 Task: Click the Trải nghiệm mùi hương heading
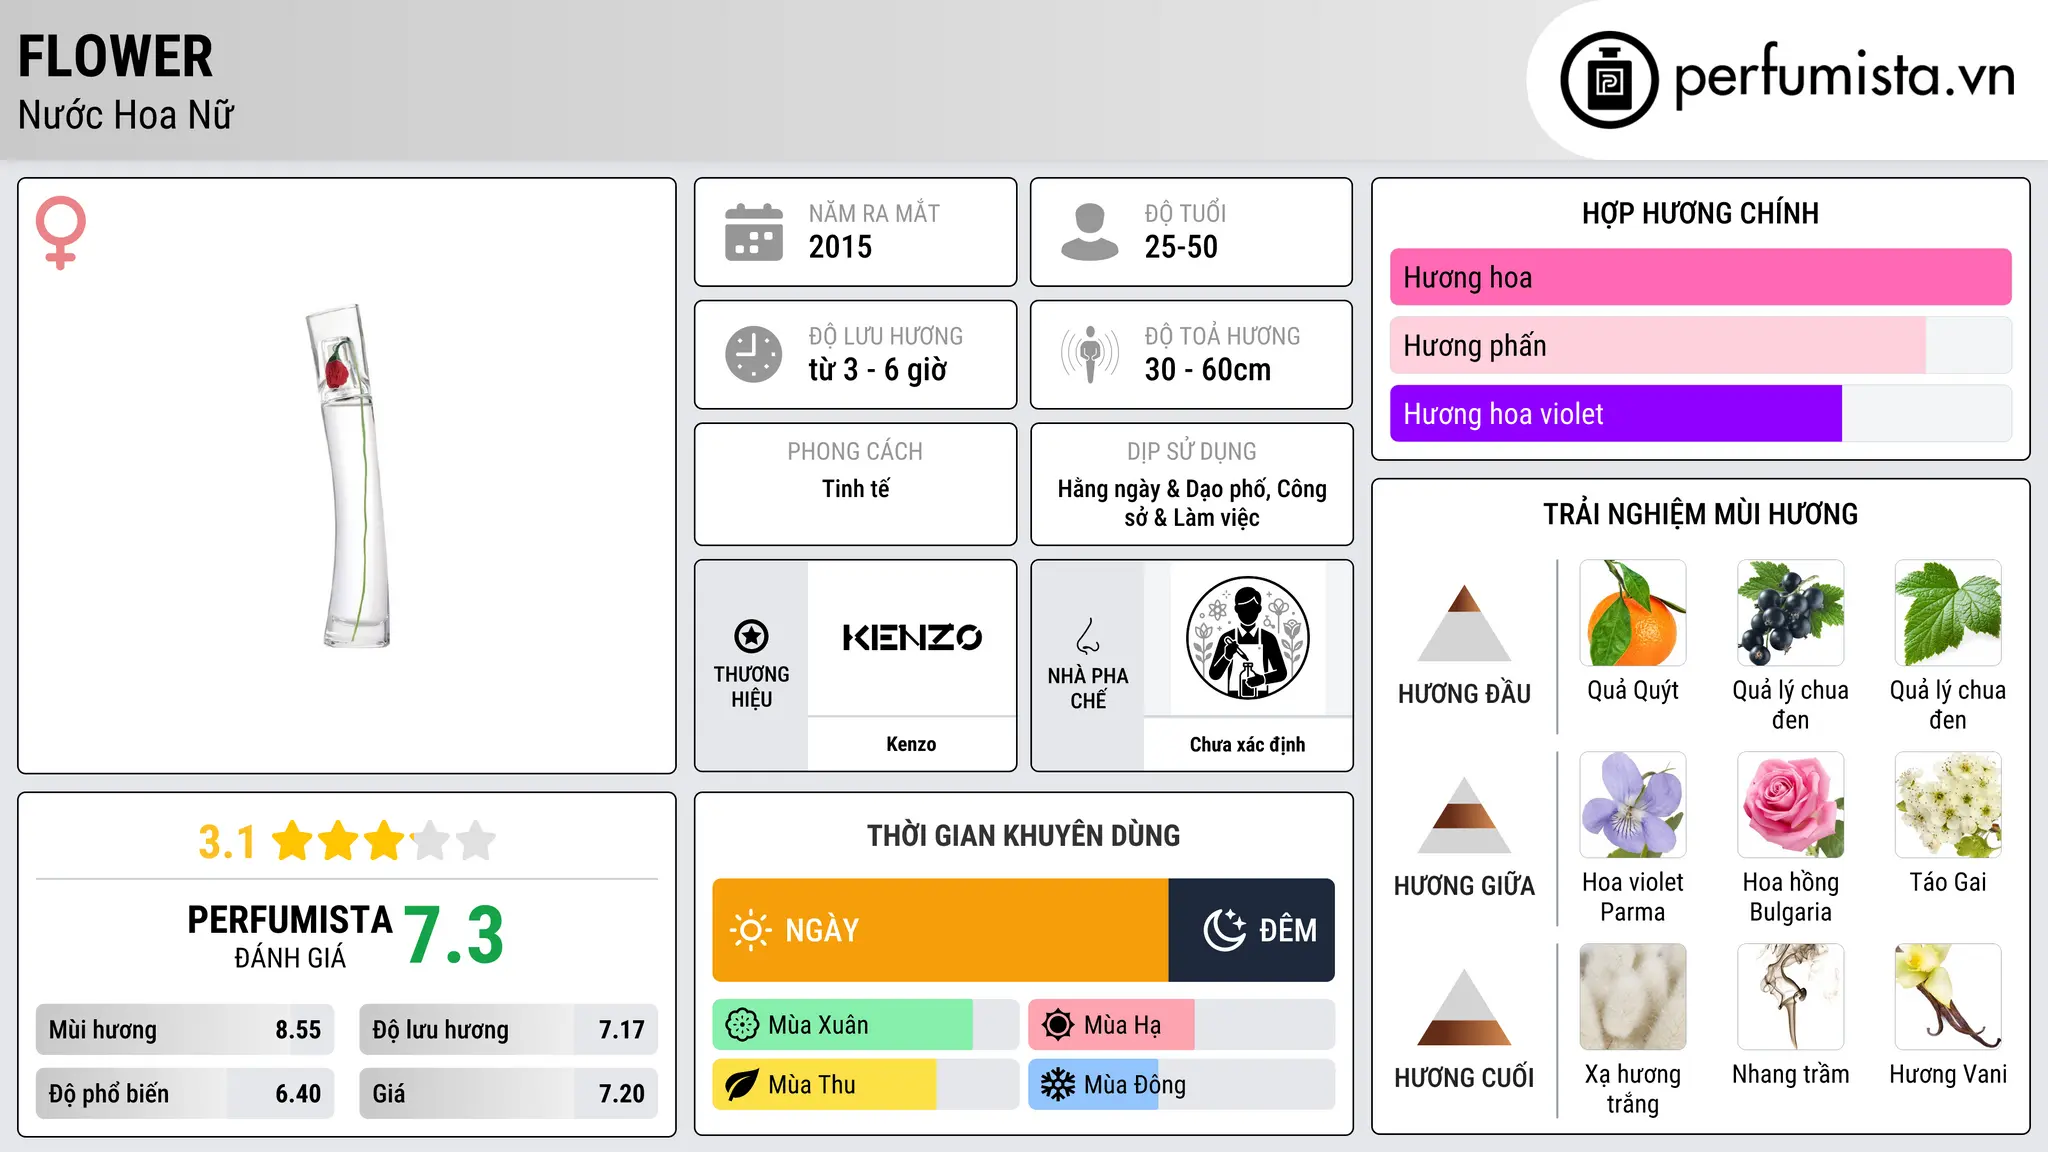click(x=1700, y=514)
